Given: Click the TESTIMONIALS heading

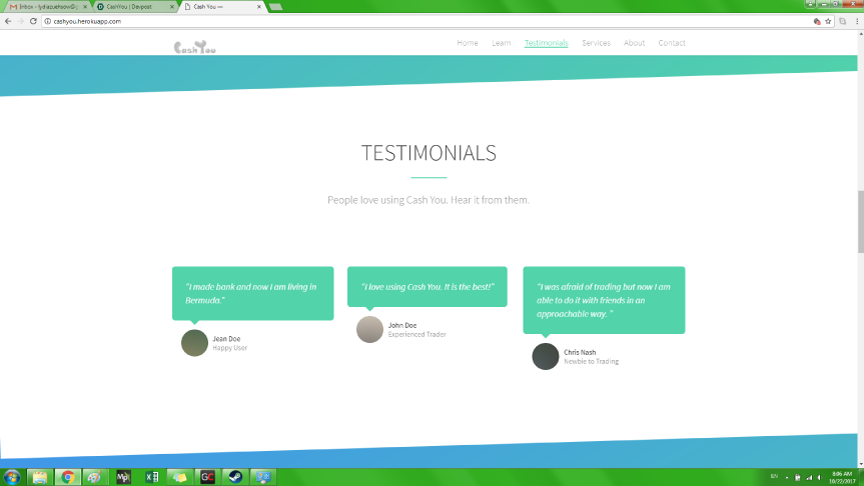Looking at the screenshot, I should click(429, 153).
